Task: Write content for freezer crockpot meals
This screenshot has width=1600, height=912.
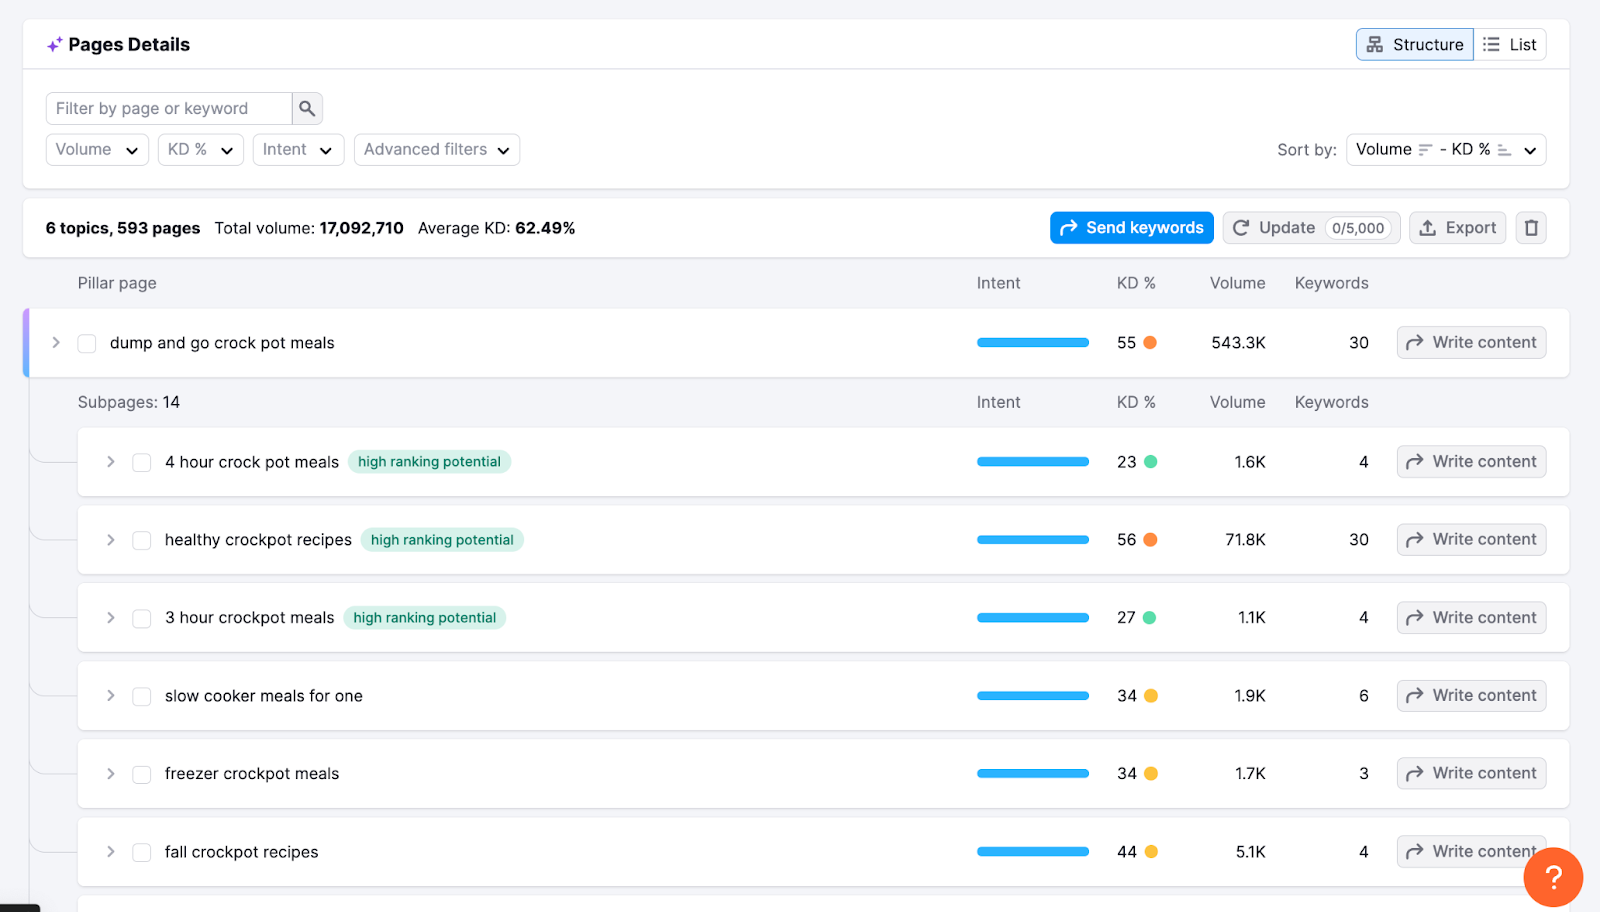Action: click(x=1472, y=774)
